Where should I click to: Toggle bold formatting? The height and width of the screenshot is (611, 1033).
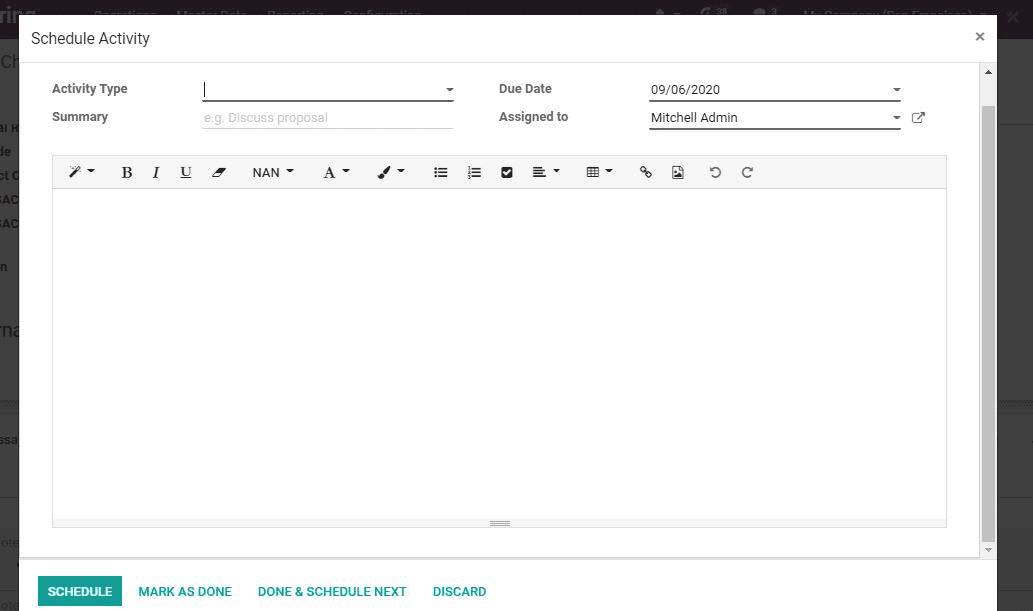pyautogui.click(x=126, y=172)
